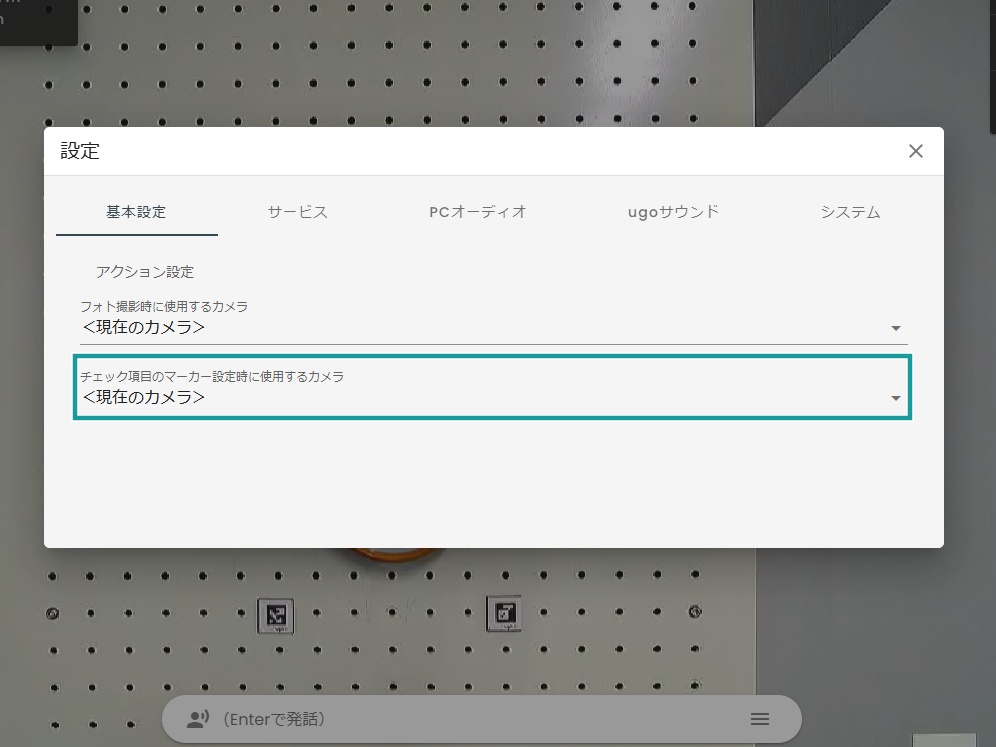Select the 基本設定 tab
The height and width of the screenshot is (747, 996).
tap(136, 212)
